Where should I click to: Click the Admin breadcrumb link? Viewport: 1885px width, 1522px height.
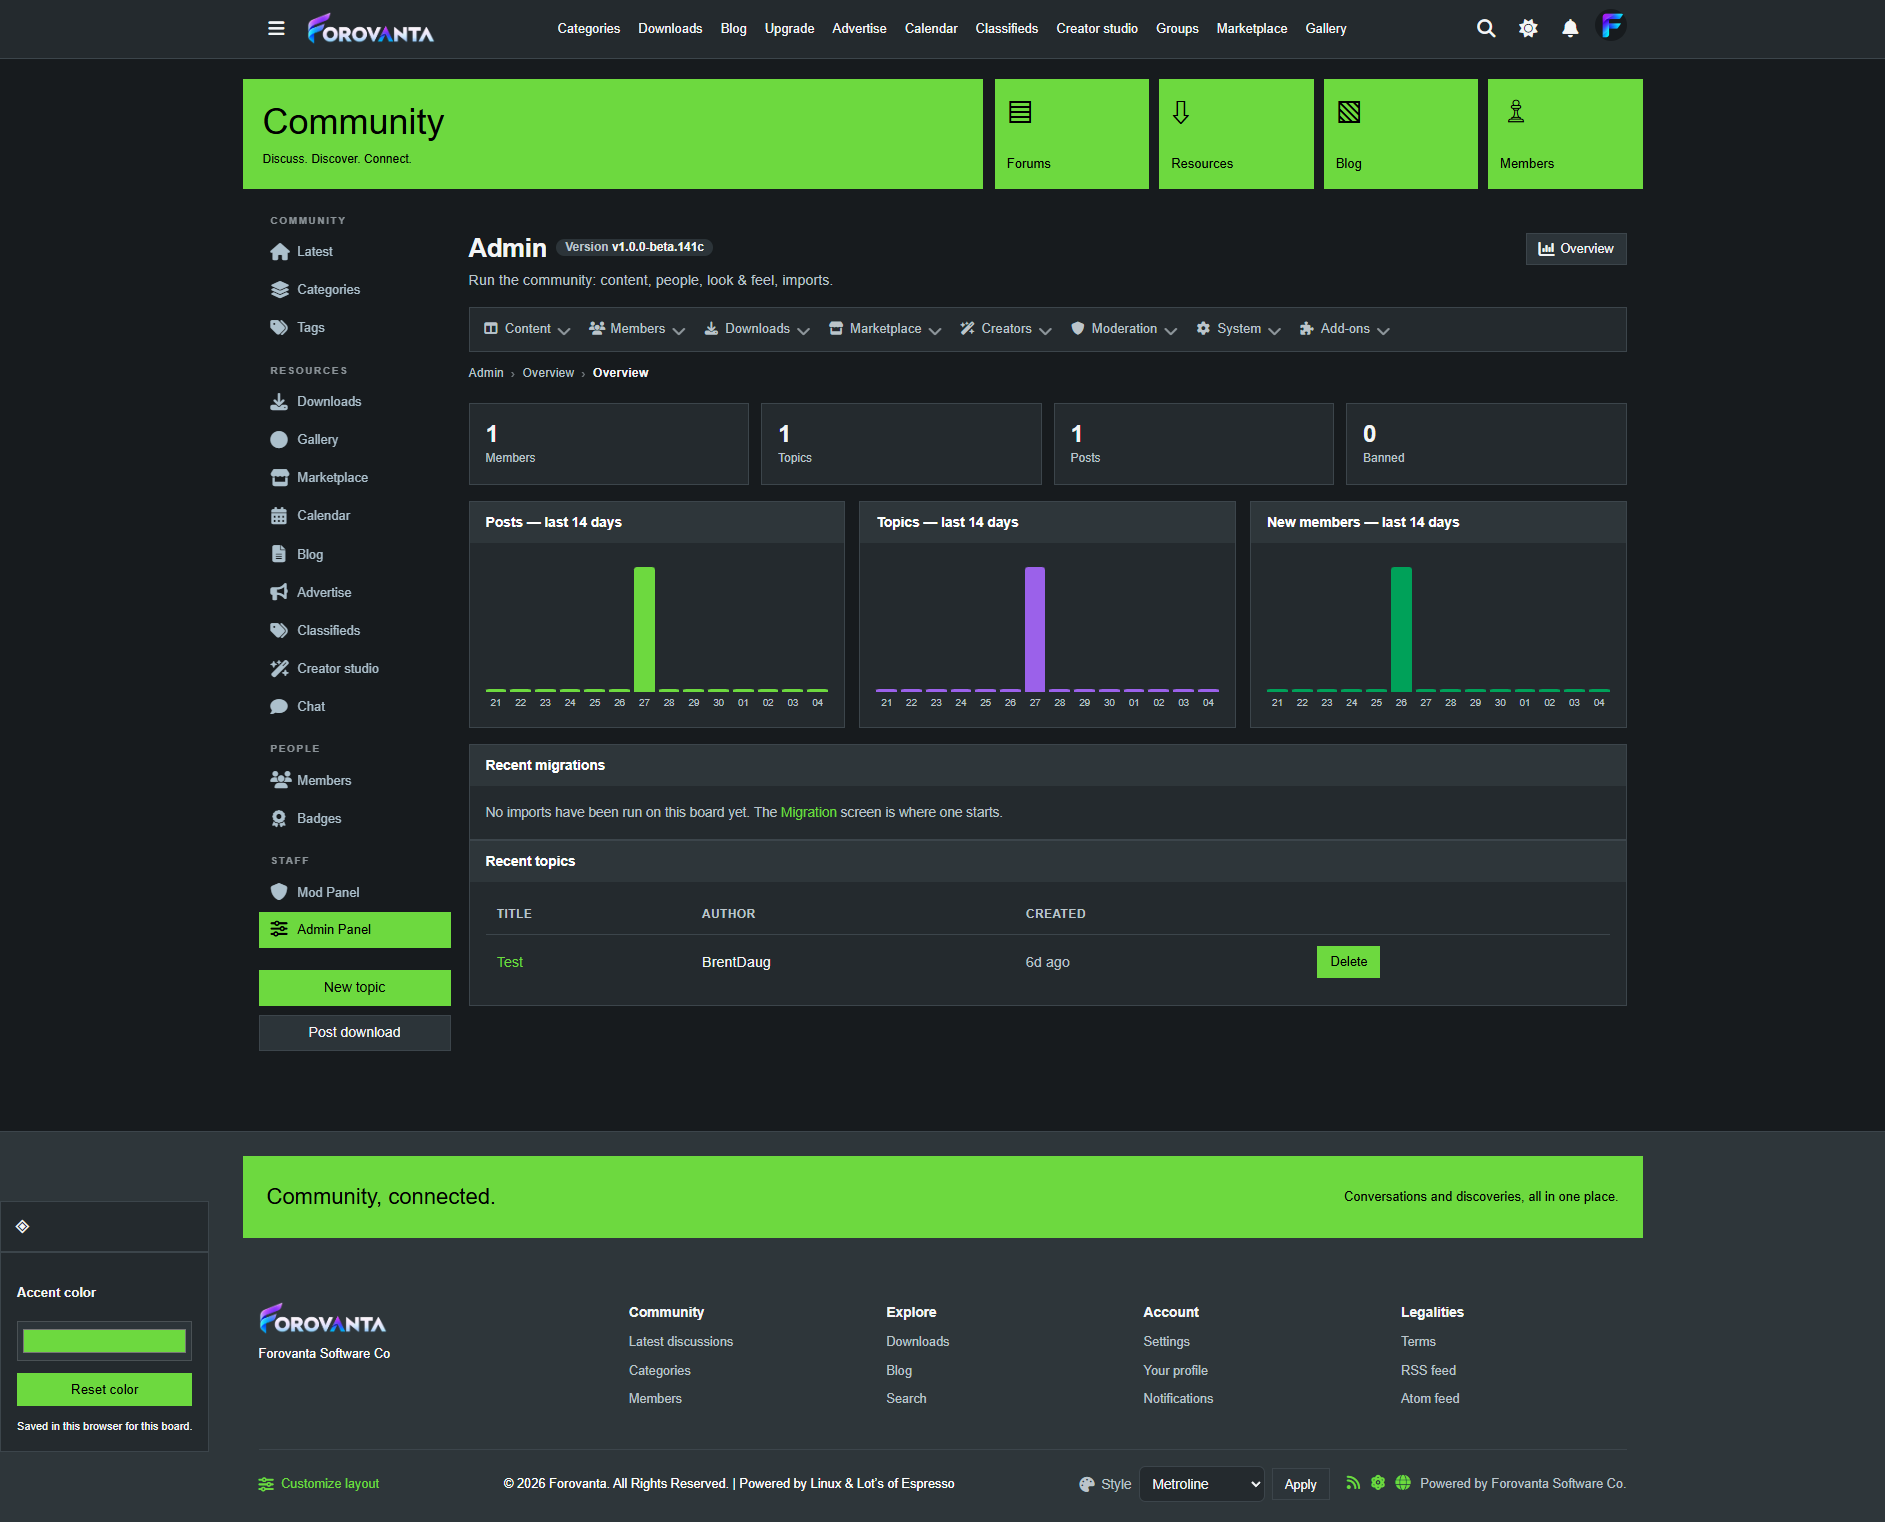click(486, 373)
